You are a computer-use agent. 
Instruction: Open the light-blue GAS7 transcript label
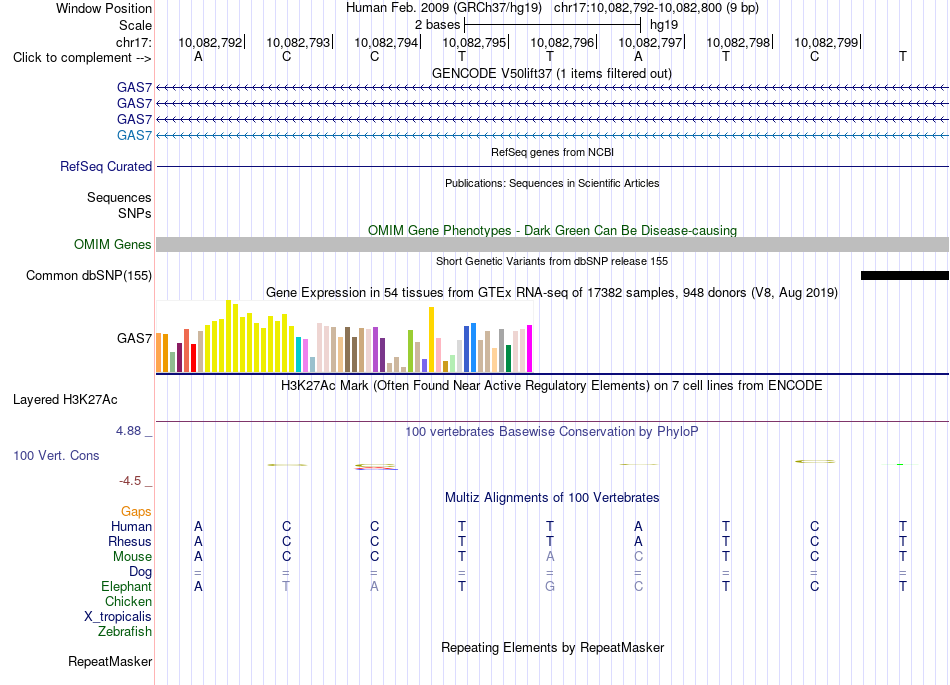tap(134, 135)
